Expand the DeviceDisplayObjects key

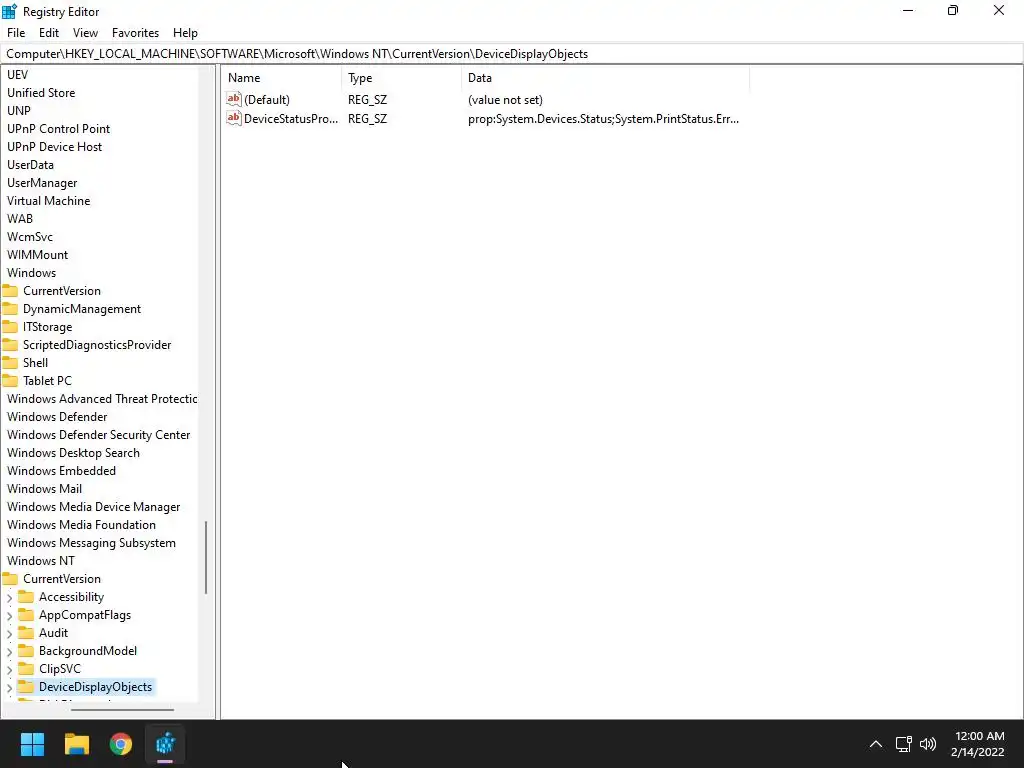pyautogui.click(x=9, y=687)
